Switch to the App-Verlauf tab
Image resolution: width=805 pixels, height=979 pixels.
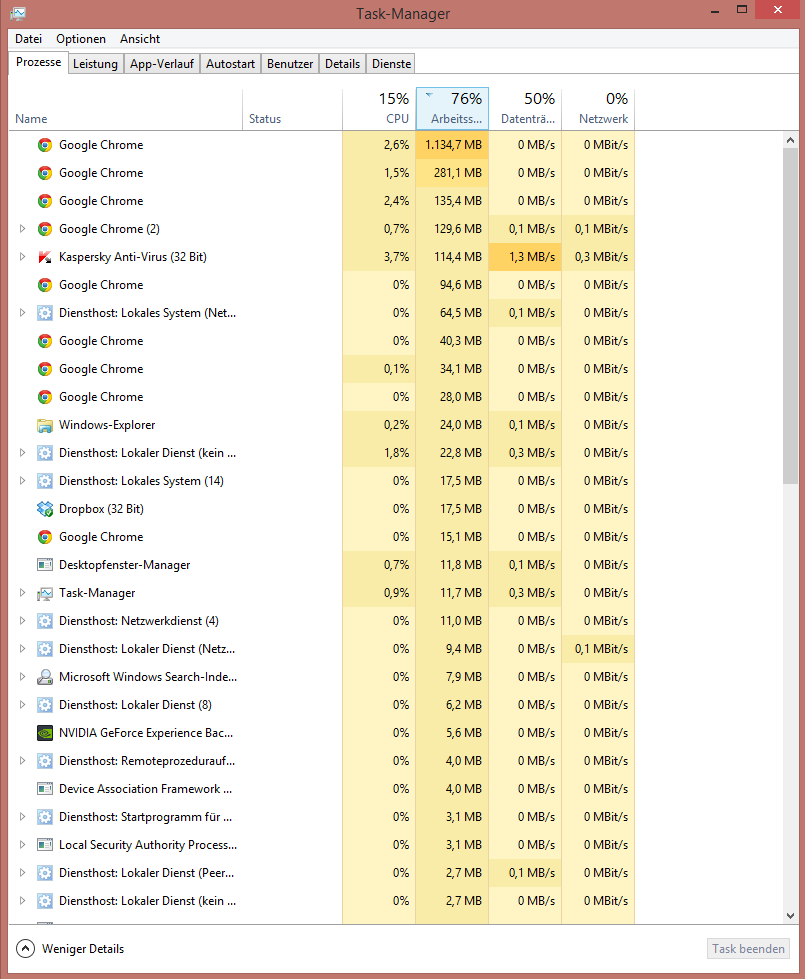162,64
